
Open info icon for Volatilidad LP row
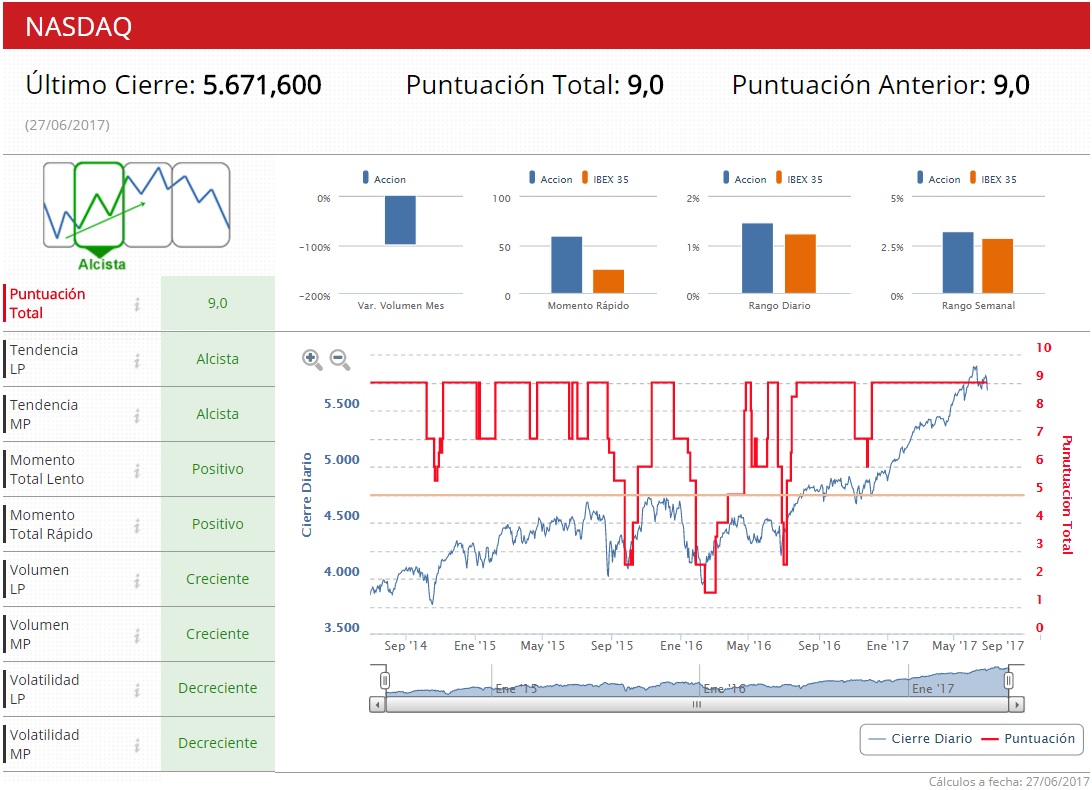(x=137, y=690)
